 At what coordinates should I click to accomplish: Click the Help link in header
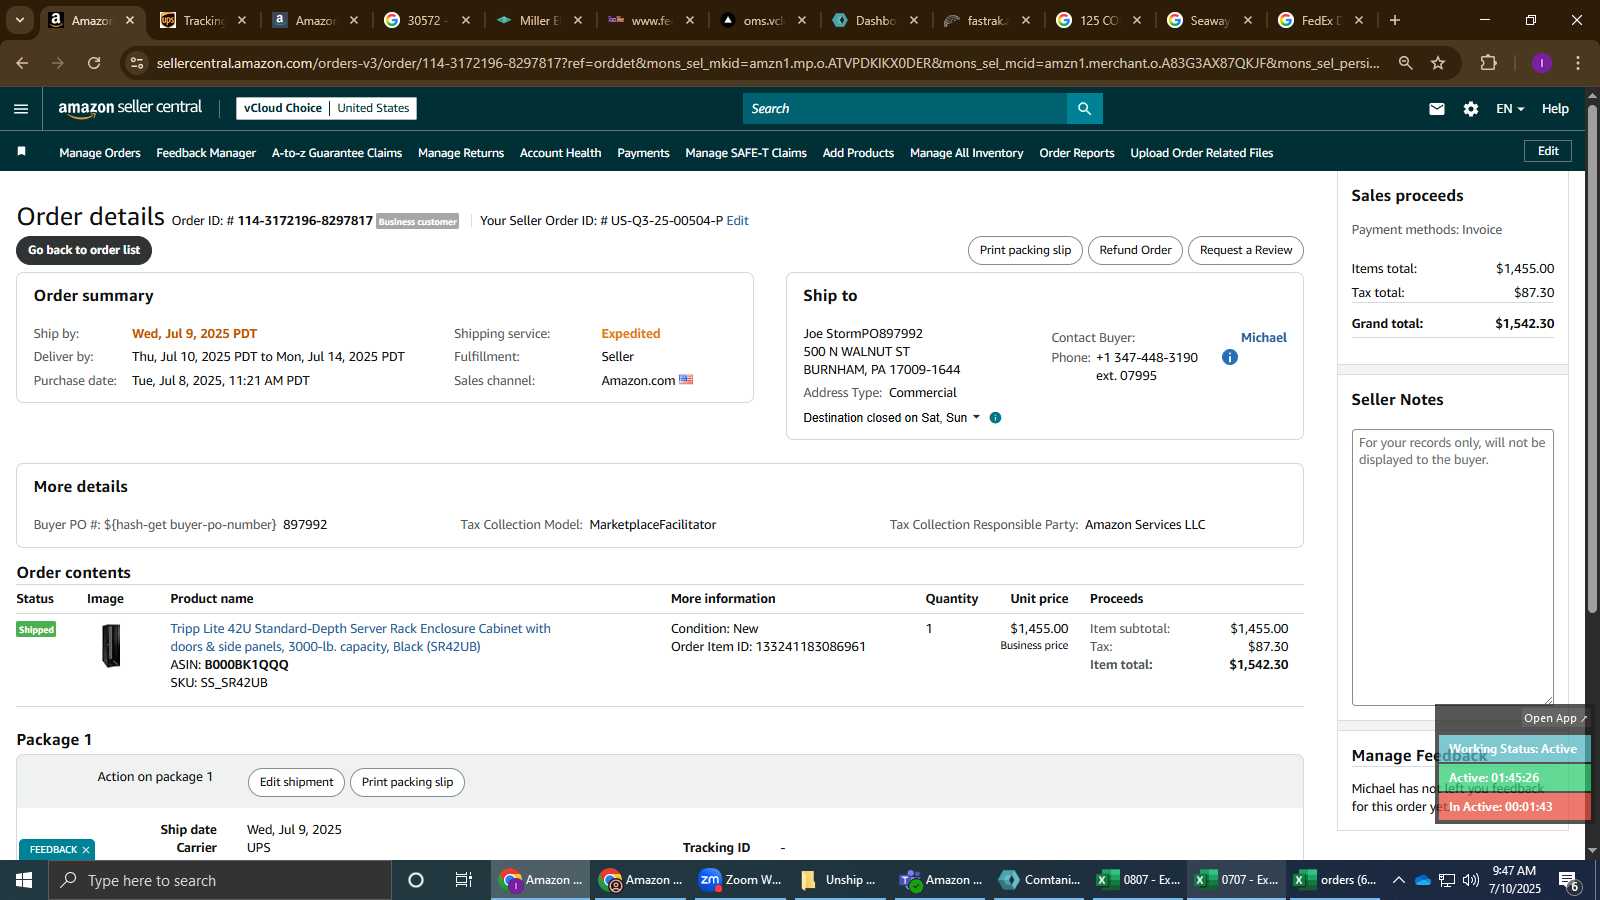[x=1555, y=109]
